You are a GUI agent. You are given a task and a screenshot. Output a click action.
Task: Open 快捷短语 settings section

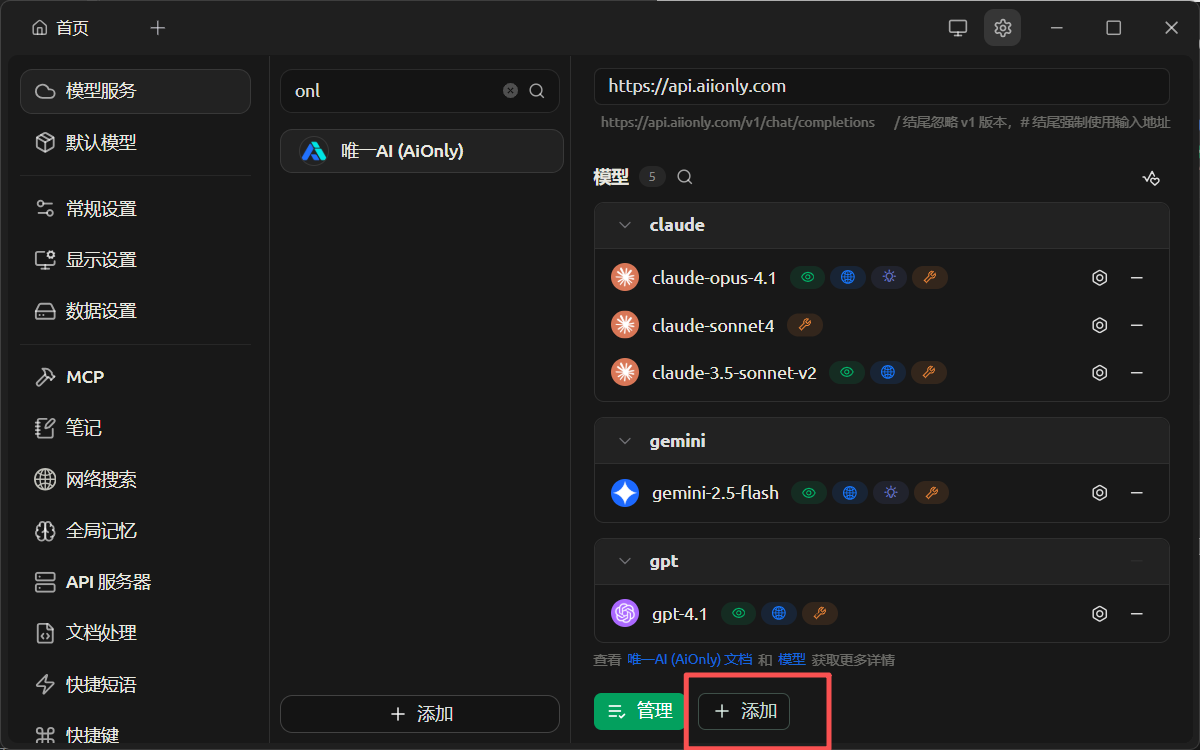(x=135, y=685)
